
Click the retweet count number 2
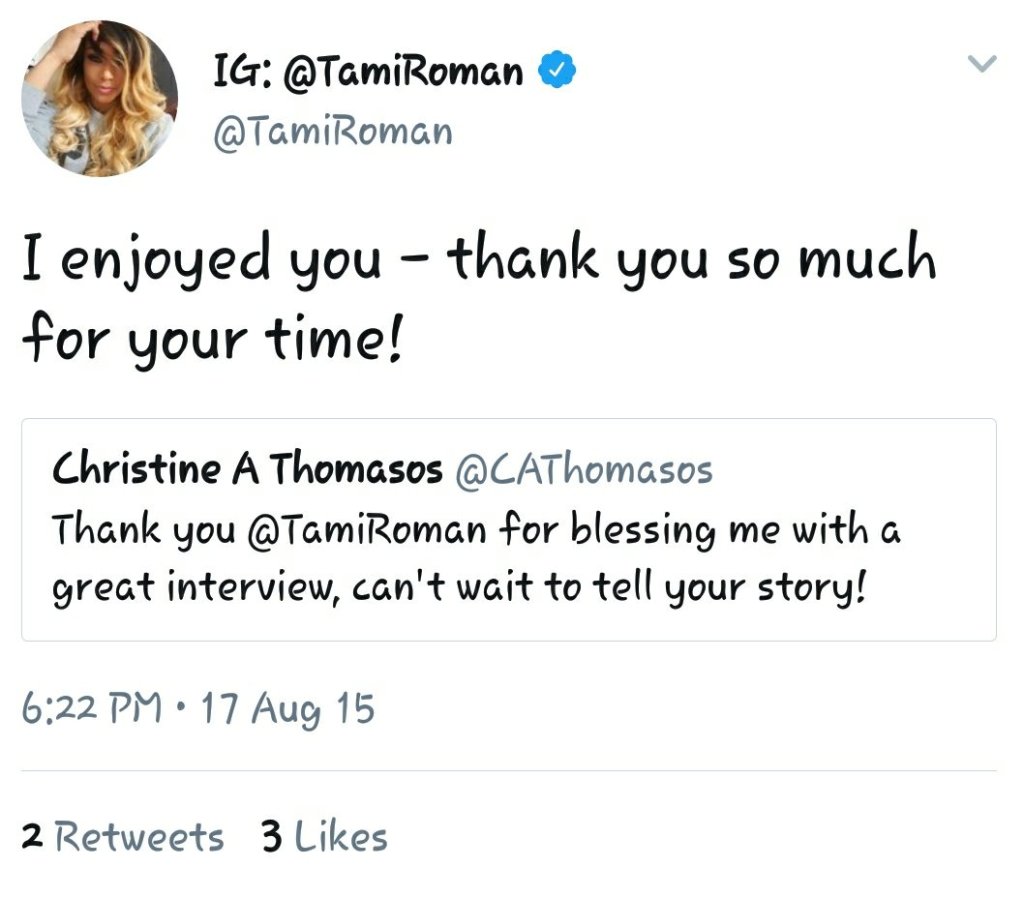[32, 837]
